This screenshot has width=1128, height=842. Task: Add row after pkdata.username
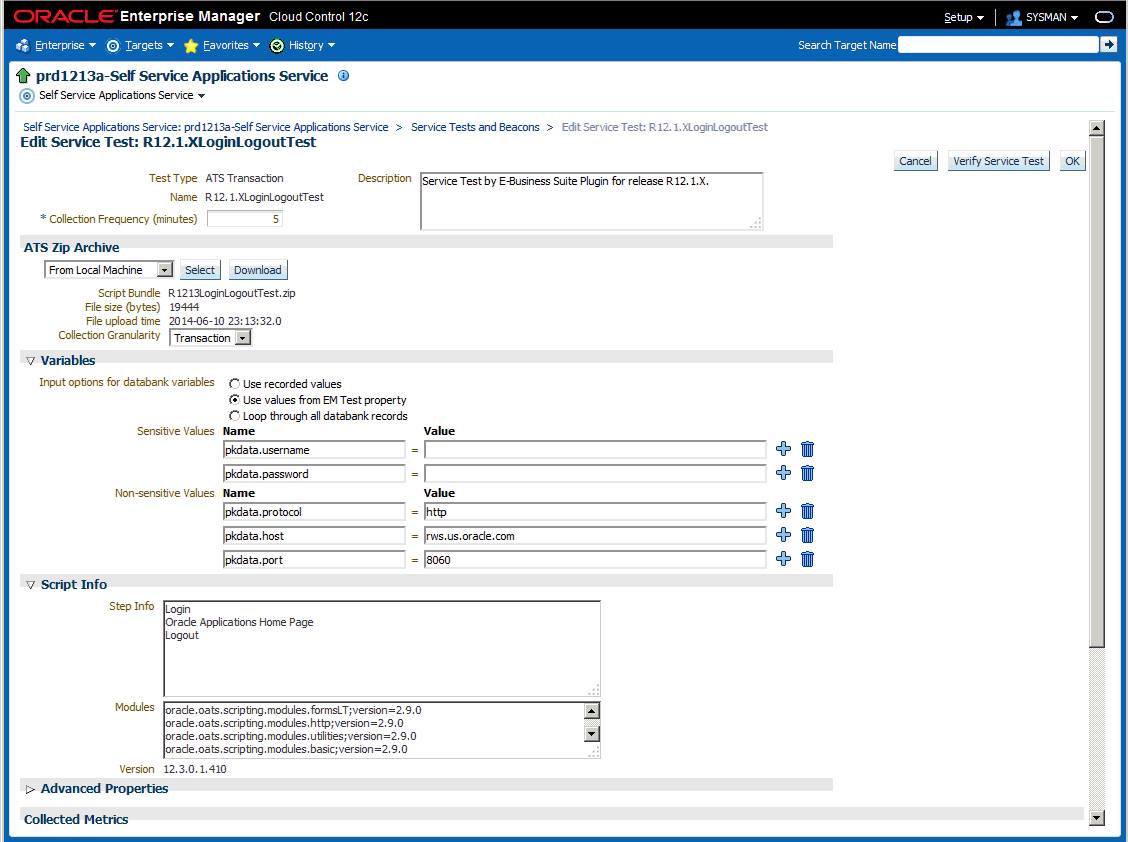[x=783, y=449]
